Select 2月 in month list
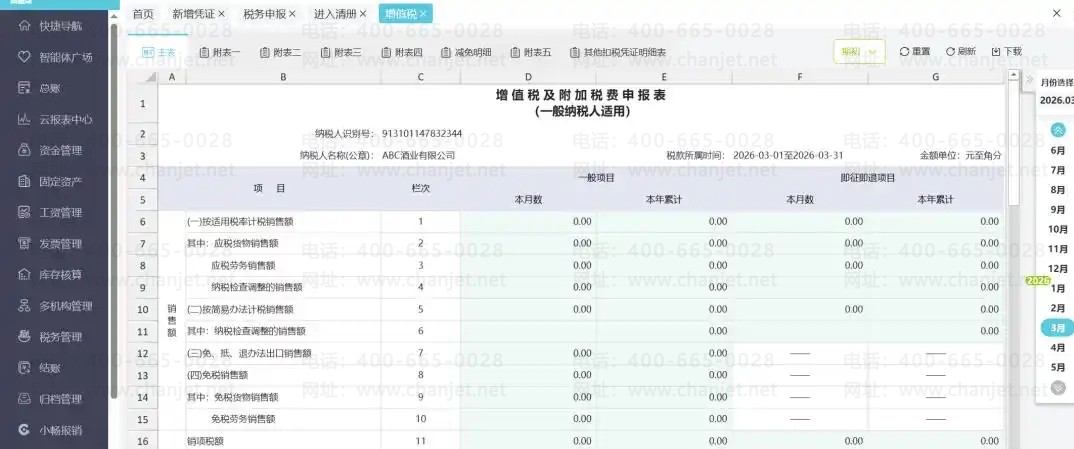 (x=1058, y=309)
